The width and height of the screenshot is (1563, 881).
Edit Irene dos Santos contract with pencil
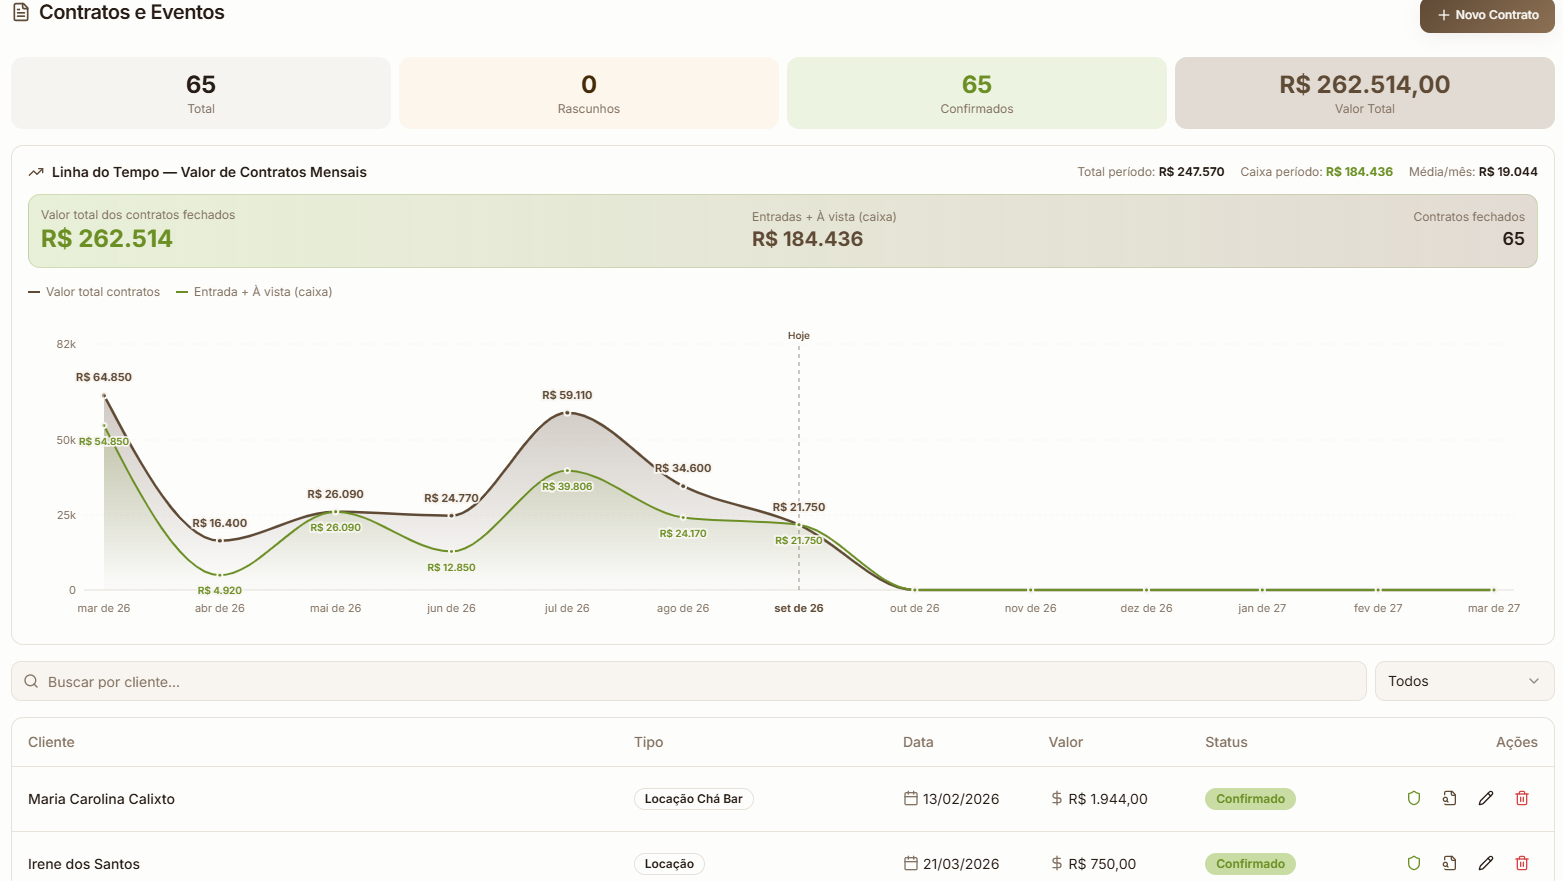[1486, 863]
